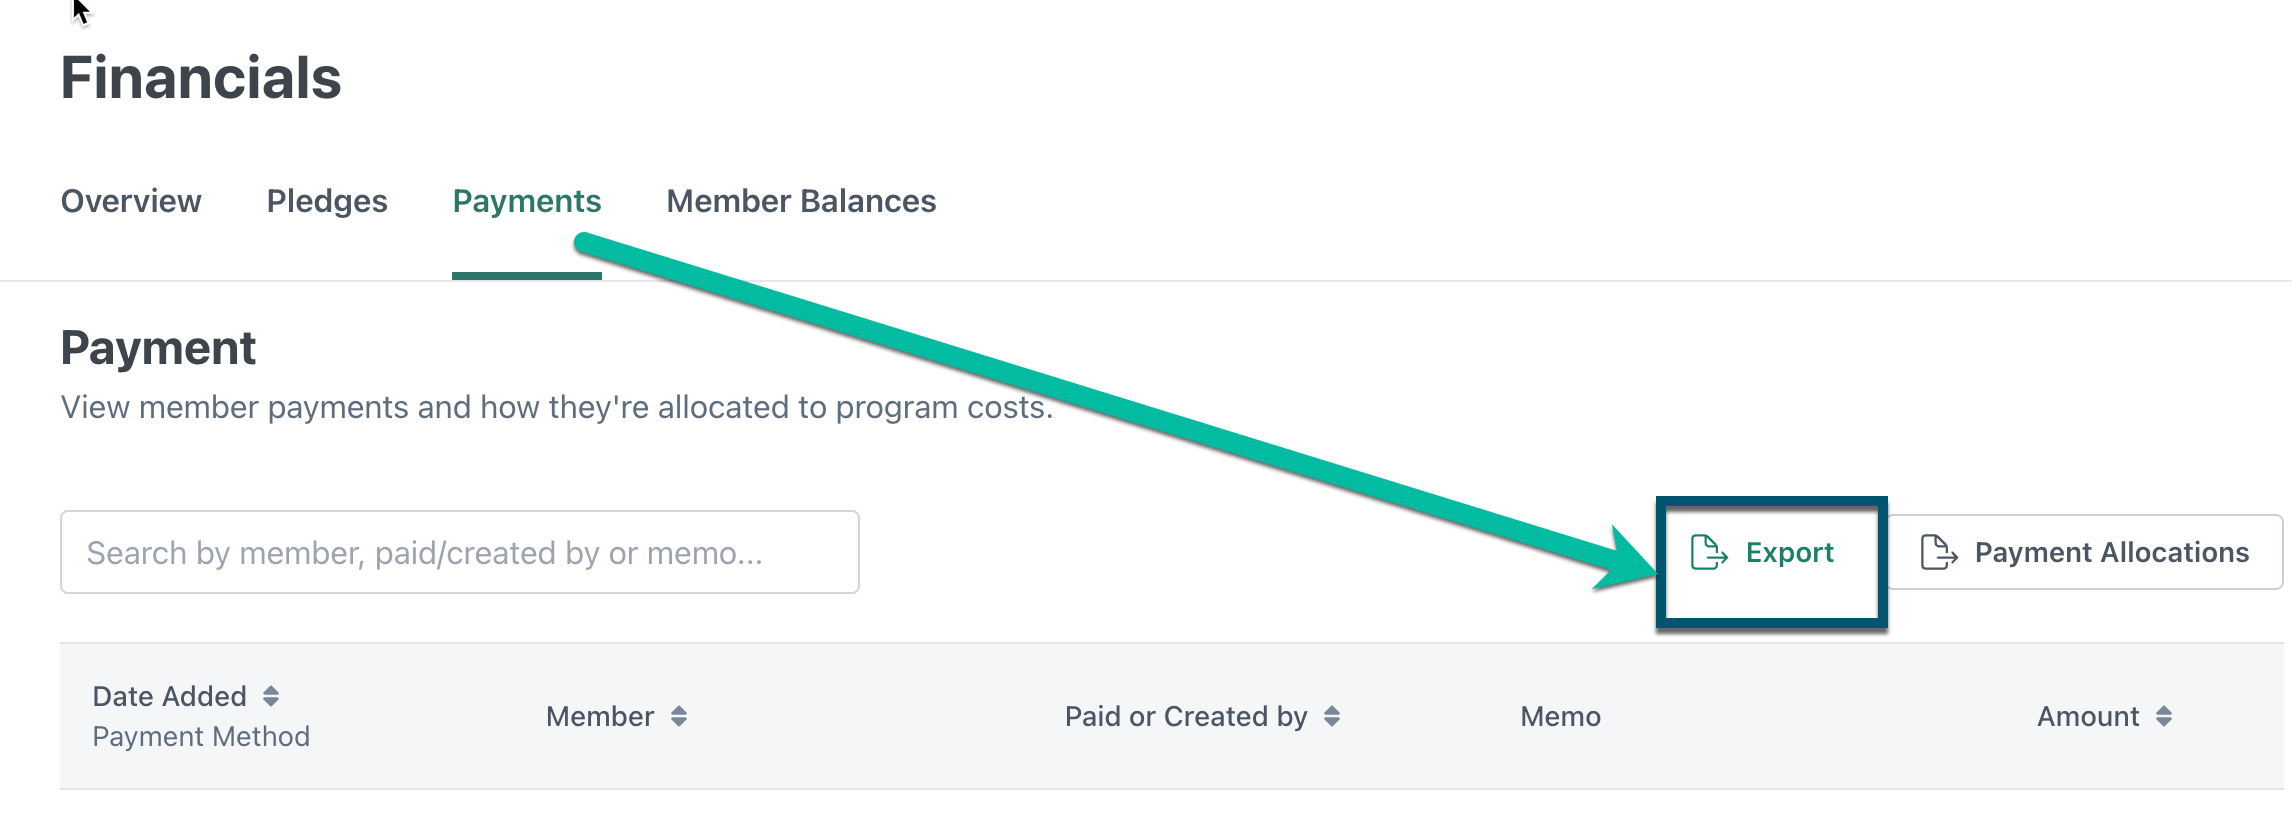This screenshot has height=816, width=2292.
Task: Click the Amount column header
Action: click(2088, 716)
